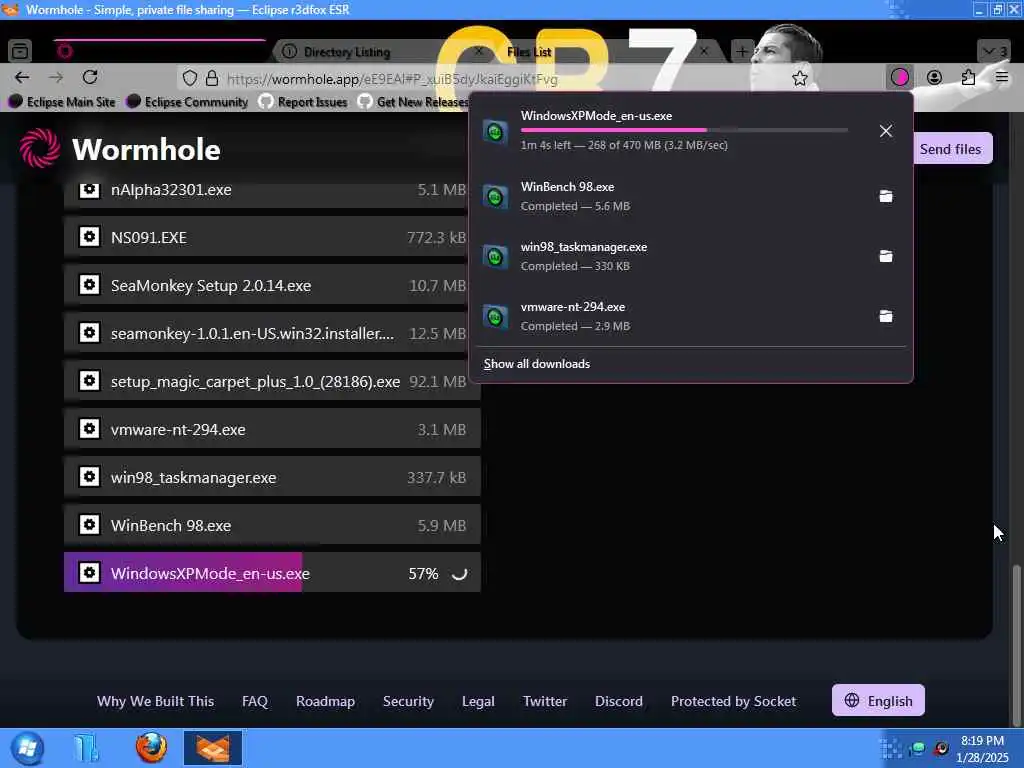
Task: Open the sidebar panel icon
Action: click(20, 50)
